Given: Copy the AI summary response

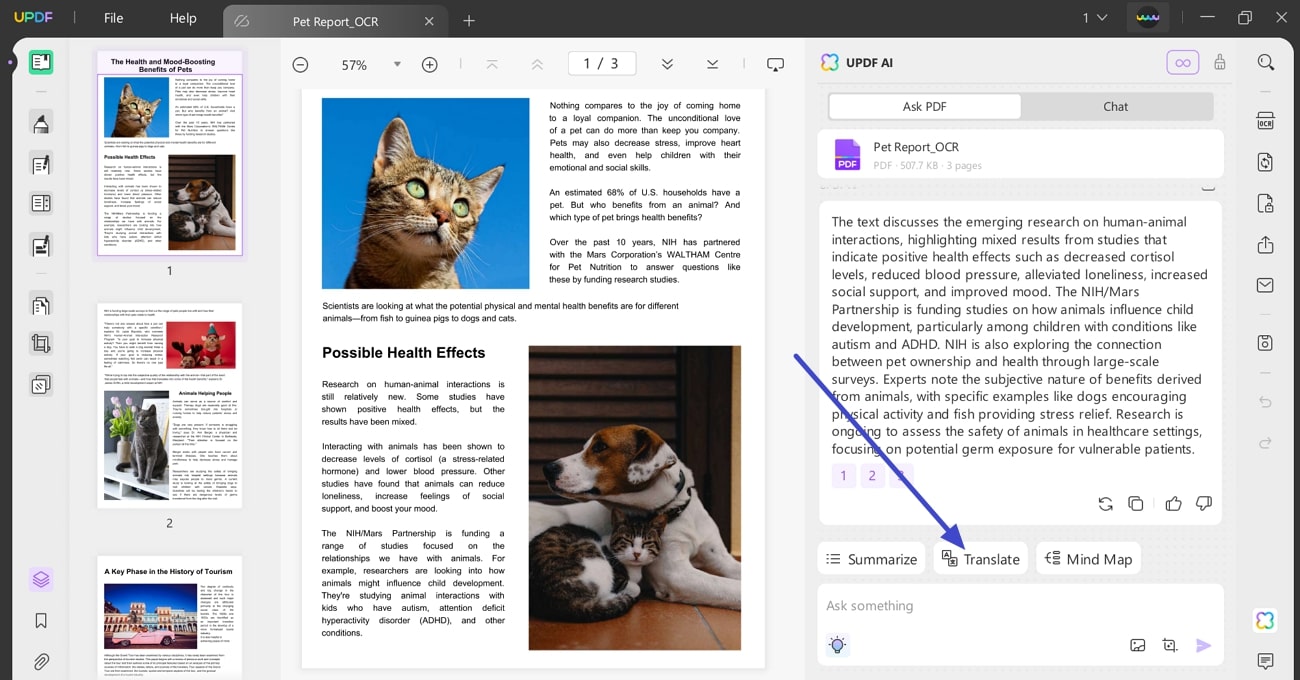Looking at the screenshot, I should click(x=1136, y=504).
